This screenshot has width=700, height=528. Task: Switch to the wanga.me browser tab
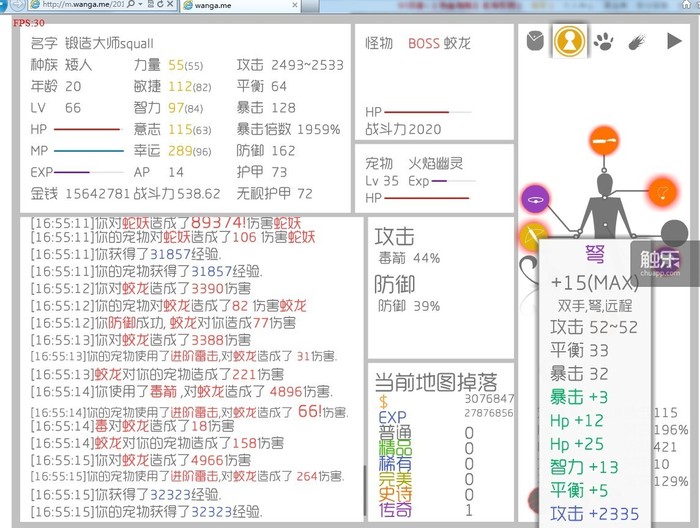(x=240, y=5)
